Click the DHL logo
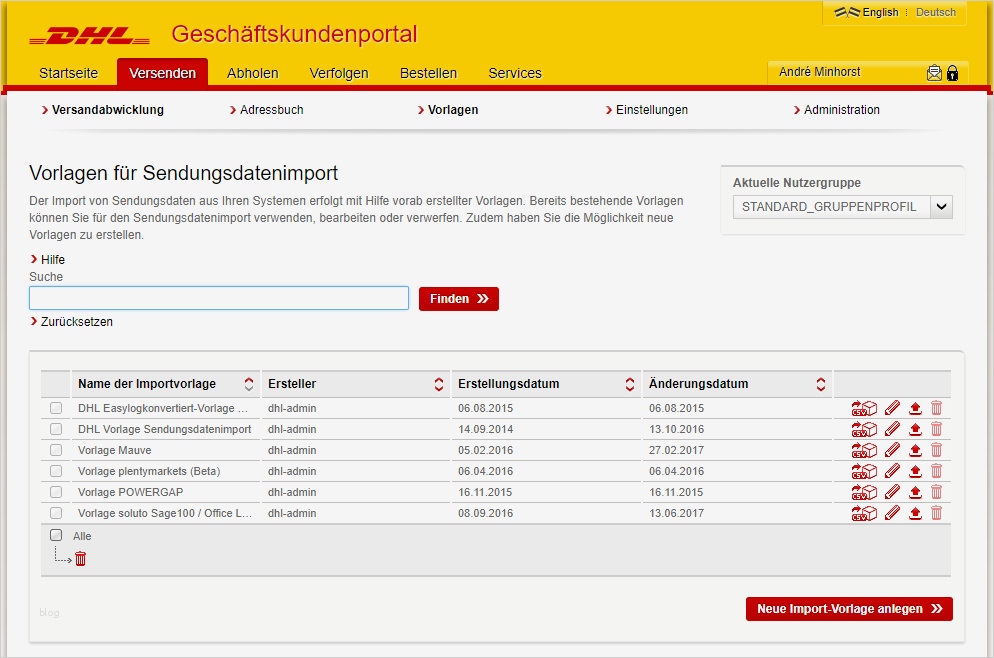 click(89, 36)
